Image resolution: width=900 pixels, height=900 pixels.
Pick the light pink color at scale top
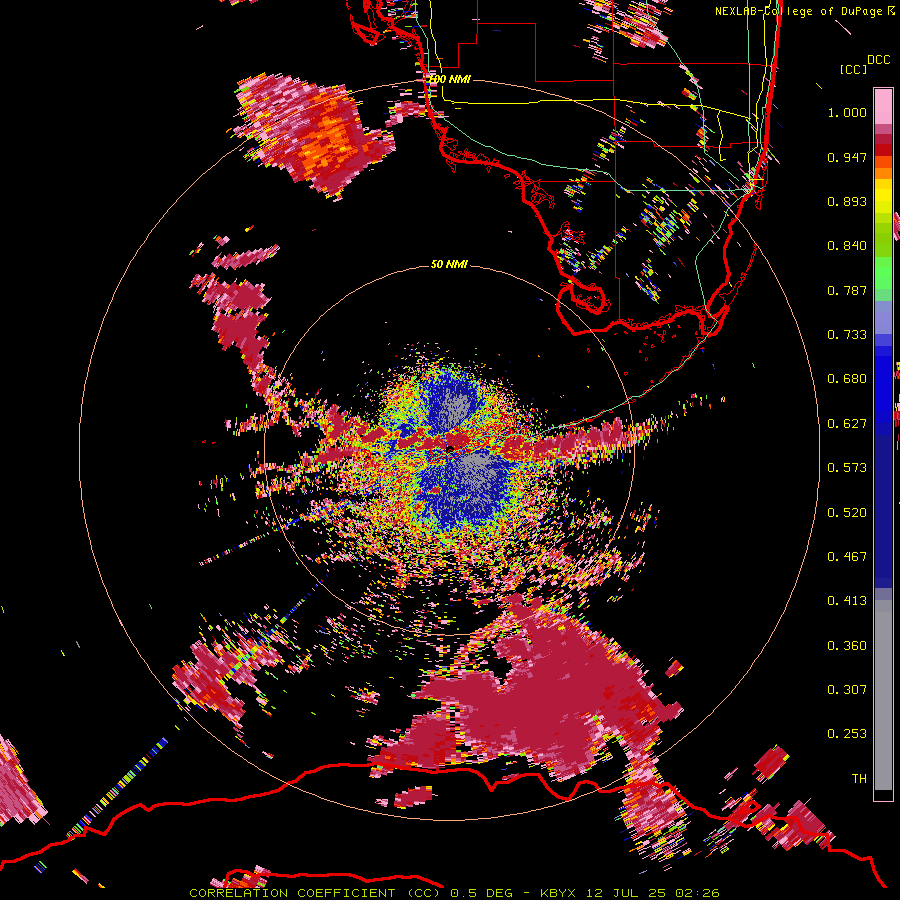click(883, 106)
